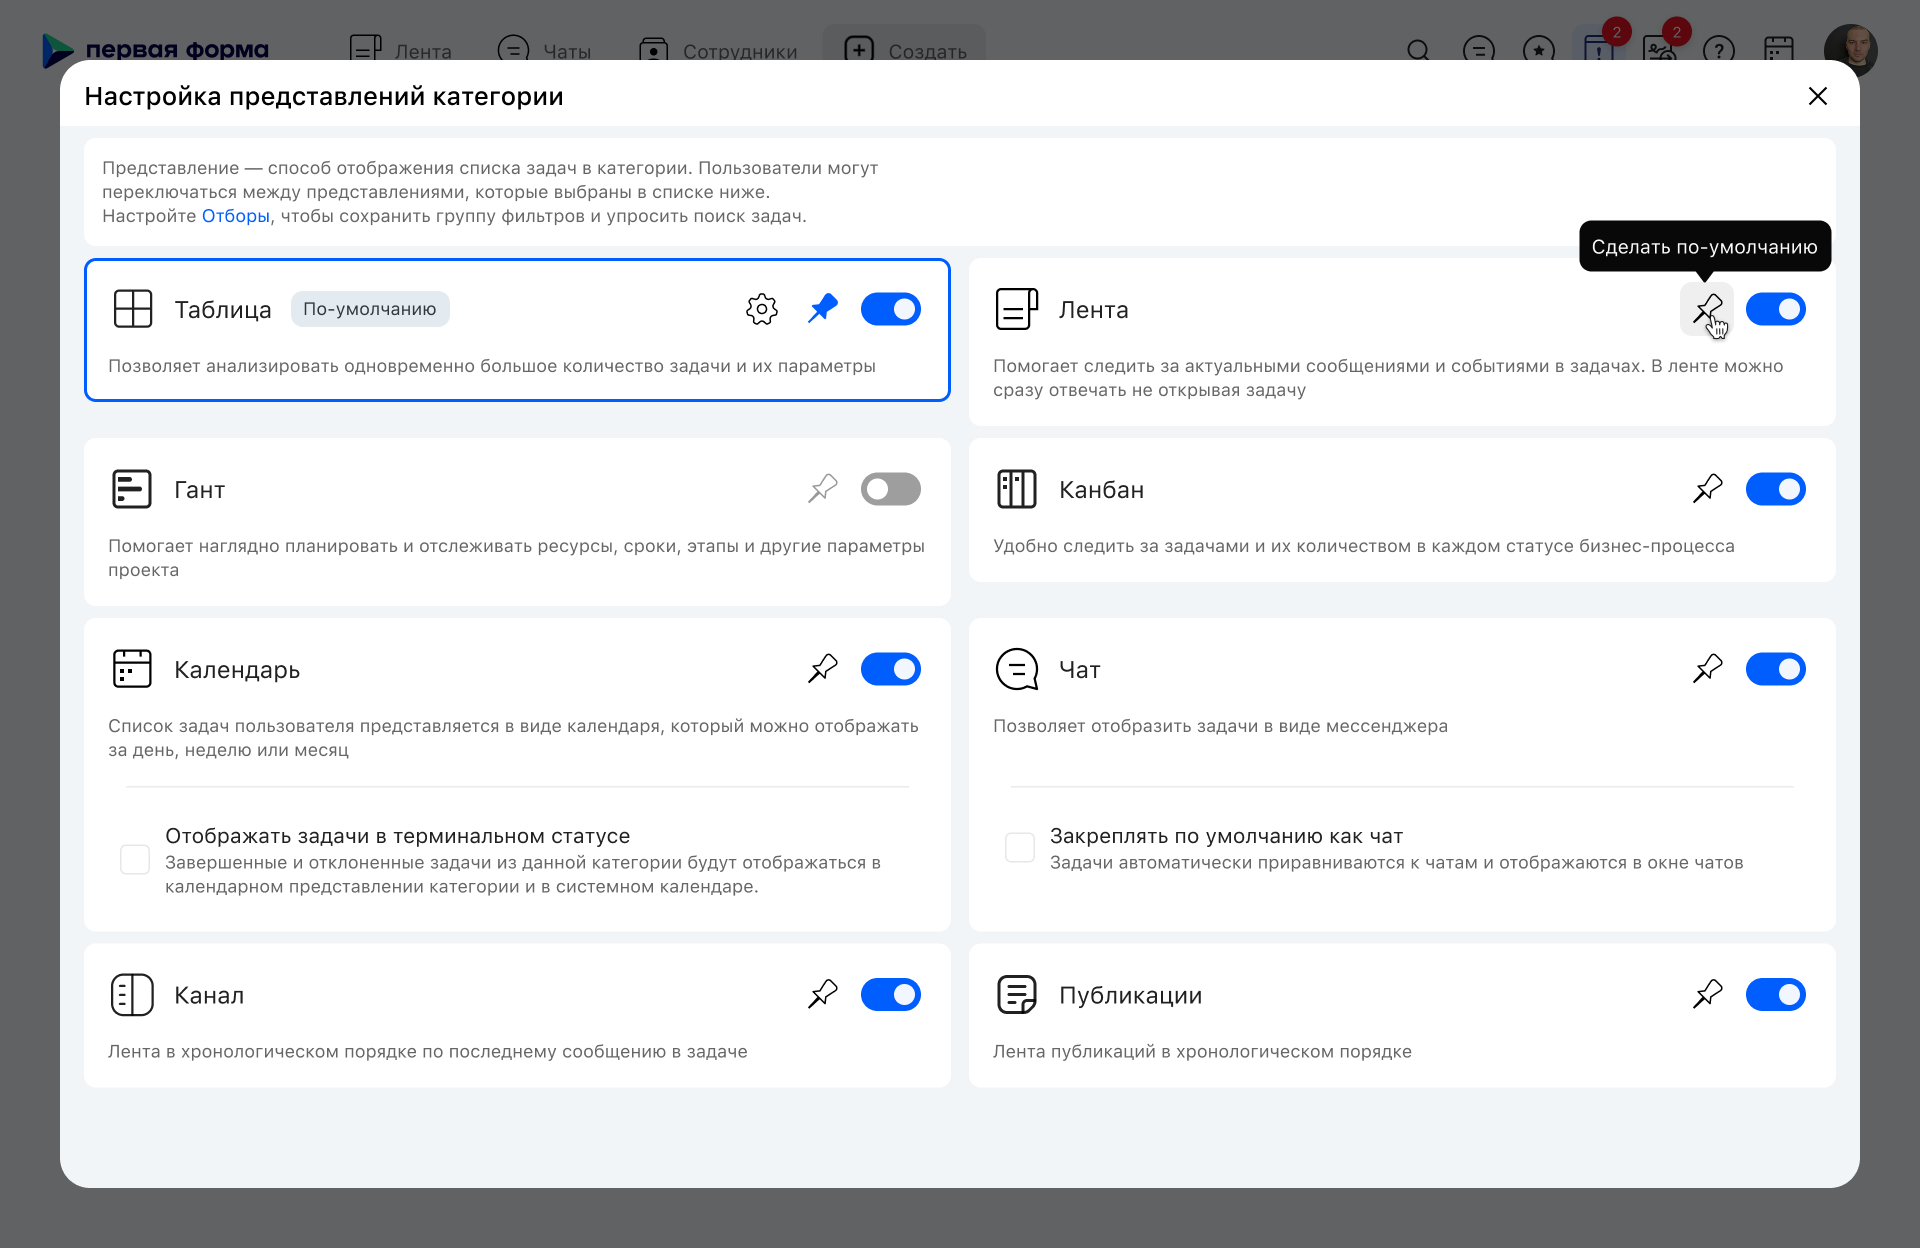
Task: Open settings gear for Таблица view
Action: pos(762,309)
